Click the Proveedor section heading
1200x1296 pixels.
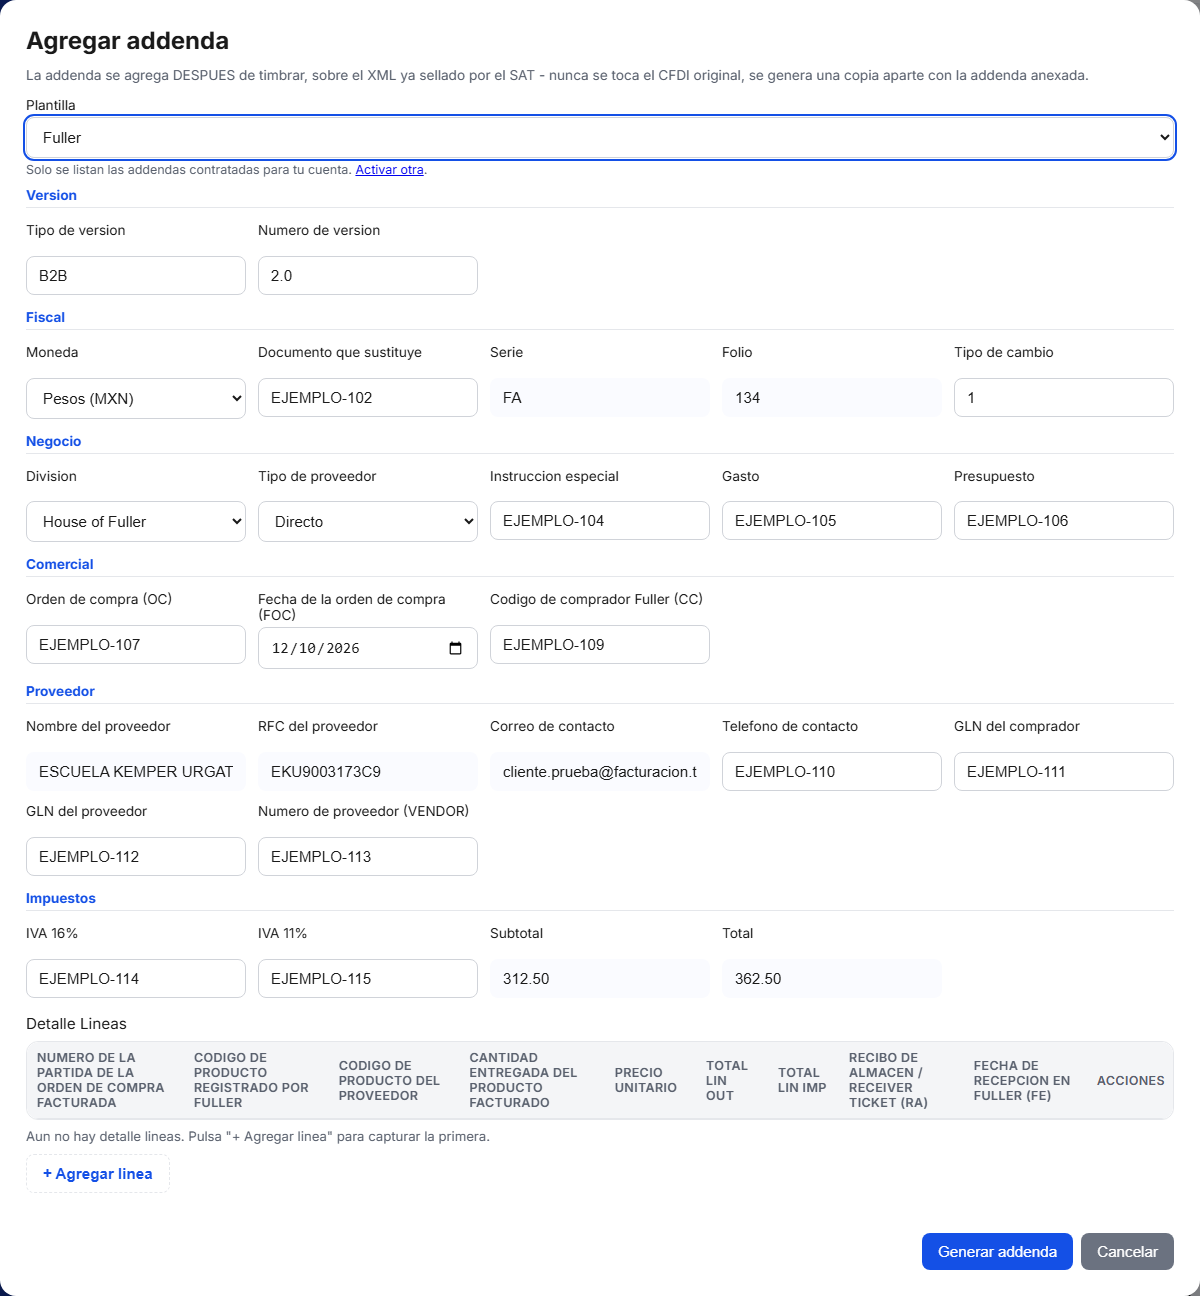pyautogui.click(x=60, y=692)
